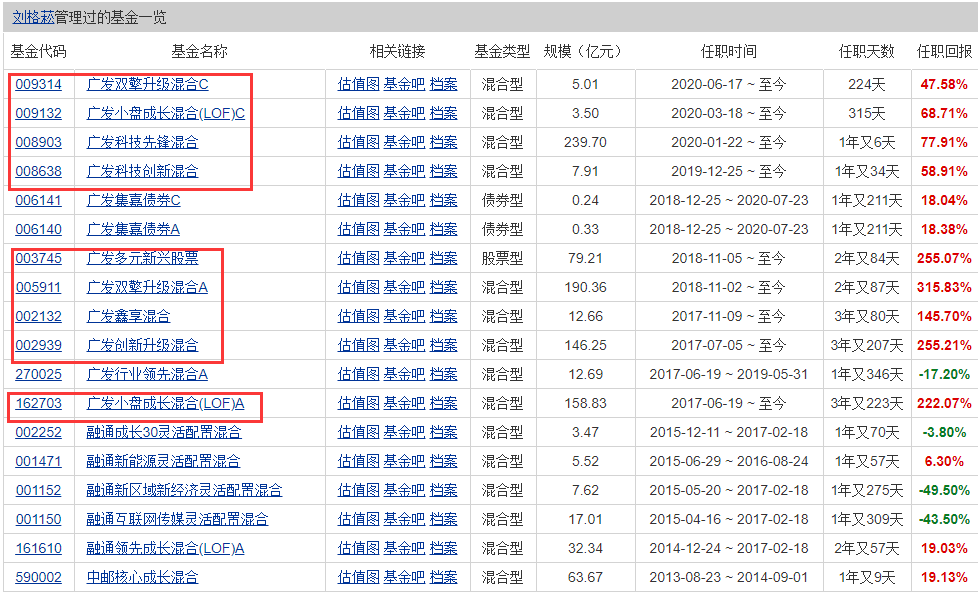978x592 pixels.
Task: Open 广发科技先锋混合 fund link
Action: pyautogui.click(x=143, y=142)
